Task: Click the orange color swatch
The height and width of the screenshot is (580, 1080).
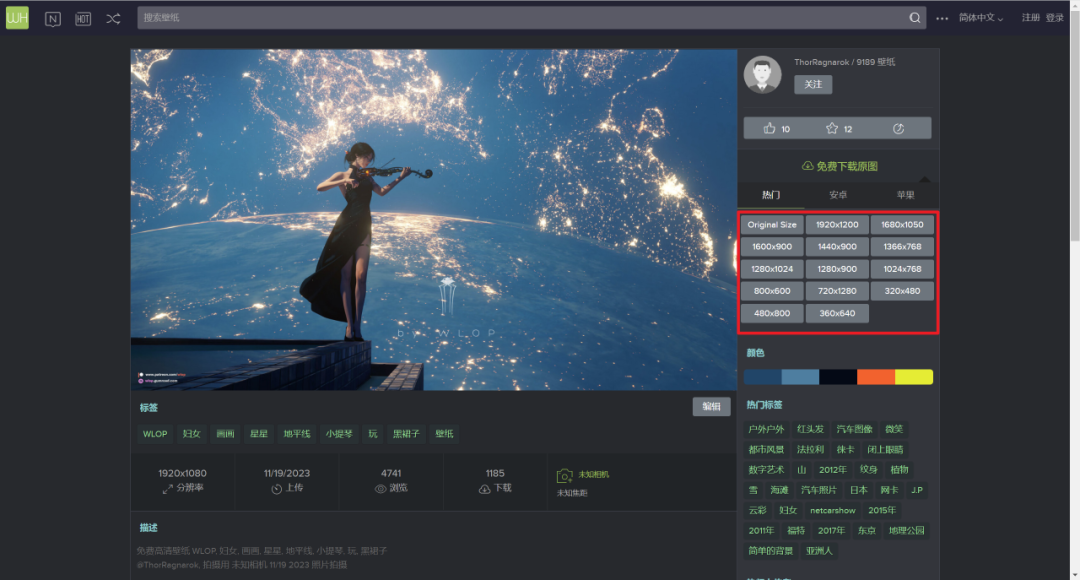Action: point(876,377)
